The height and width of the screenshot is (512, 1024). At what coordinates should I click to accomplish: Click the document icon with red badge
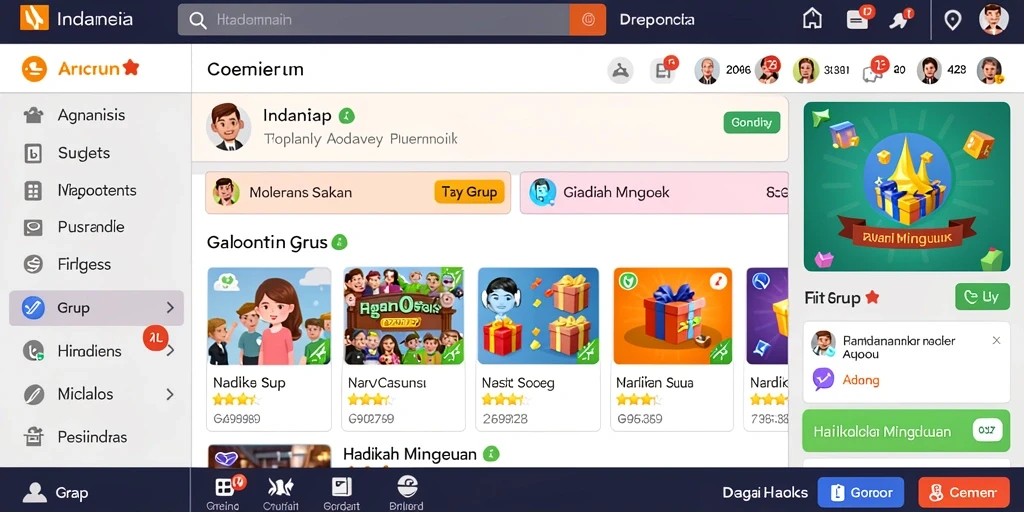[x=664, y=70]
